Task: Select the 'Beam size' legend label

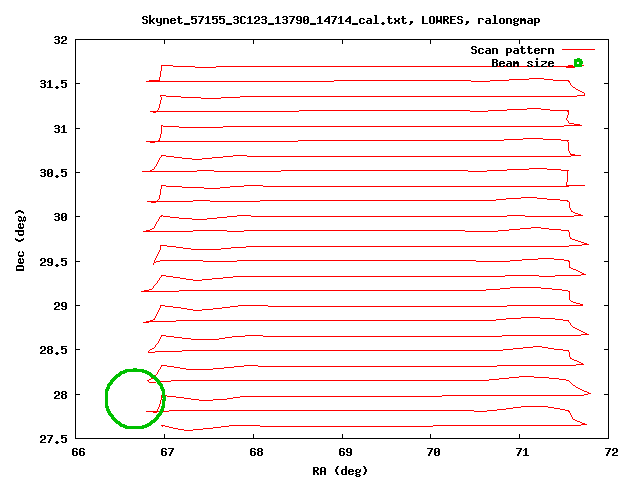Action: pos(522,63)
